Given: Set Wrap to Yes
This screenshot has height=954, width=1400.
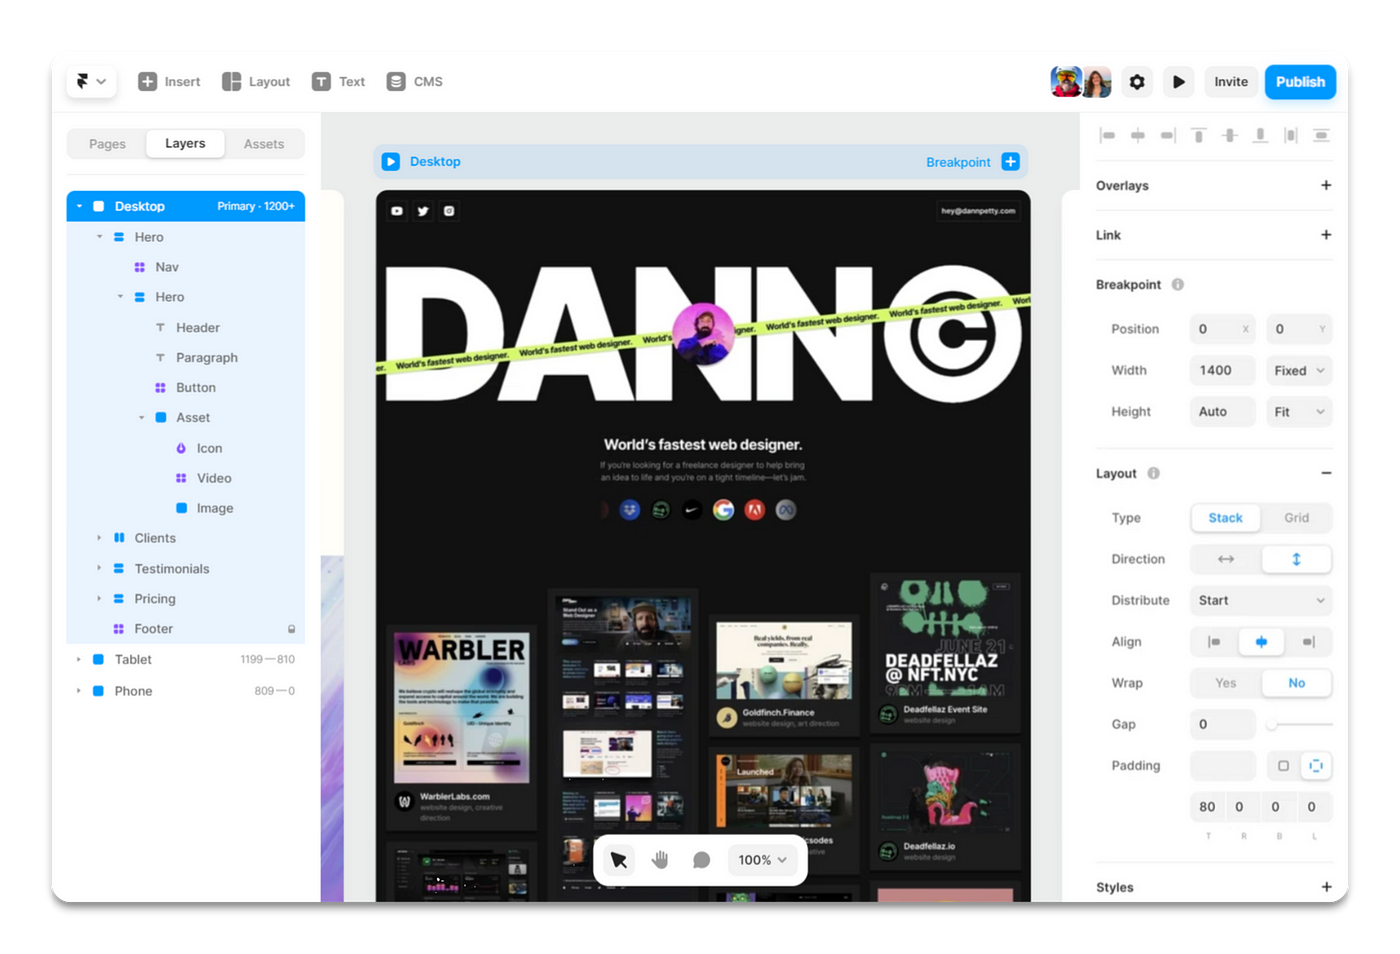Looking at the screenshot, I should (1225, 683).
